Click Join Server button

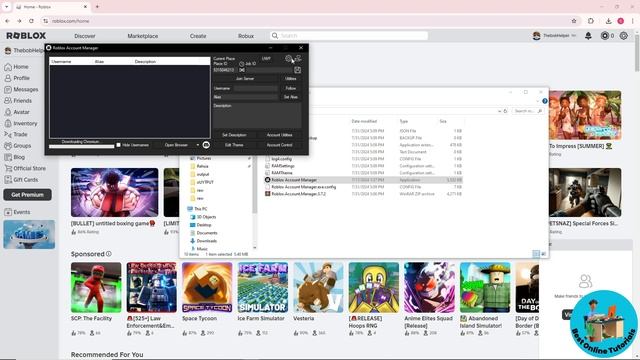point(245,78)
